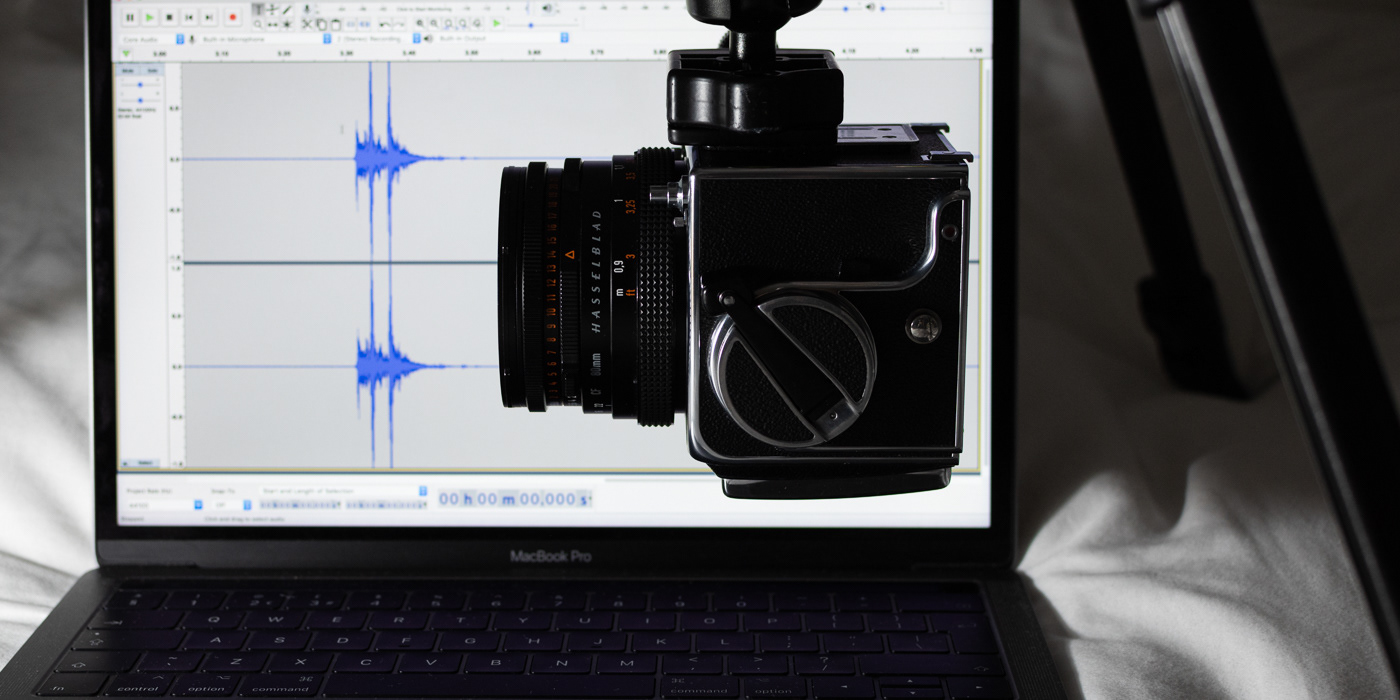Select the Draw (pencil) tool
1400x700 pixels.
point(287,10)
